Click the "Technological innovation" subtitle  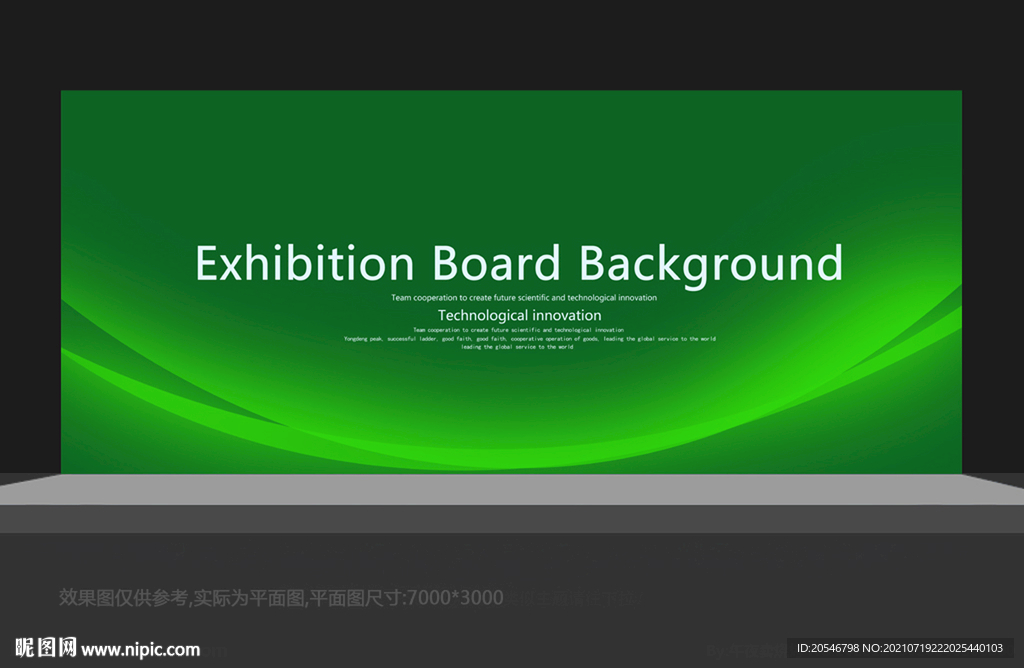(519, 315)
